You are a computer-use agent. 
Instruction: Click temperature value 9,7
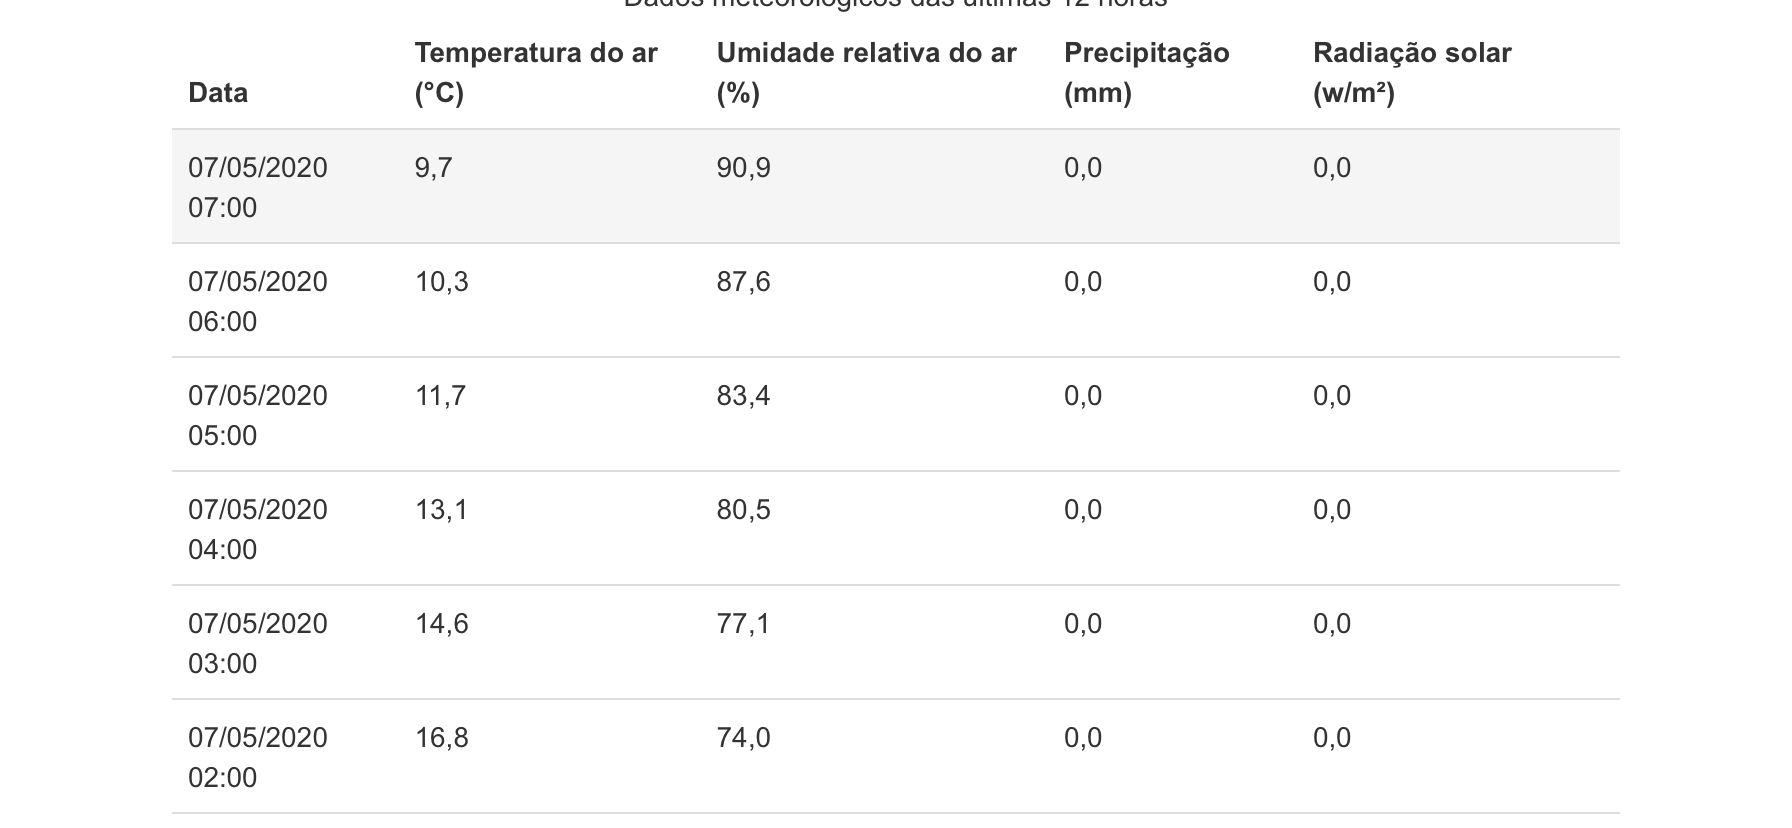click(434, 167)
